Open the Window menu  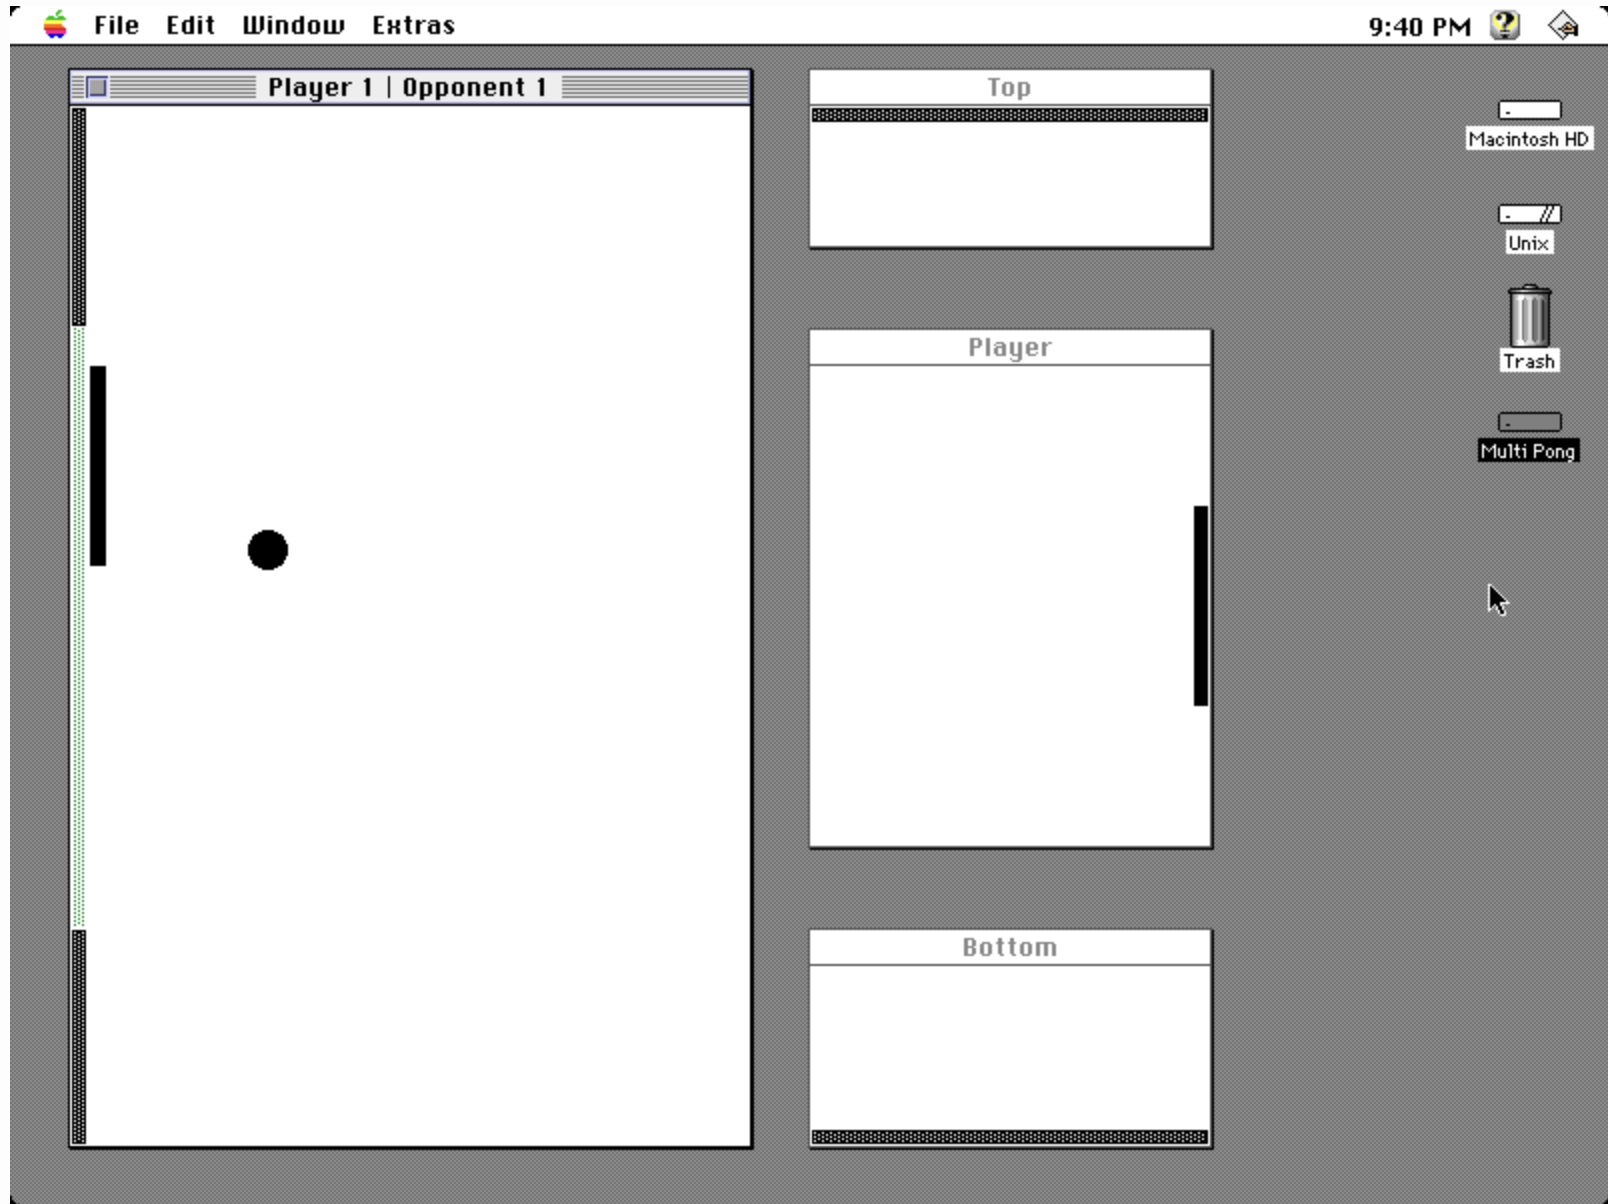292,24
